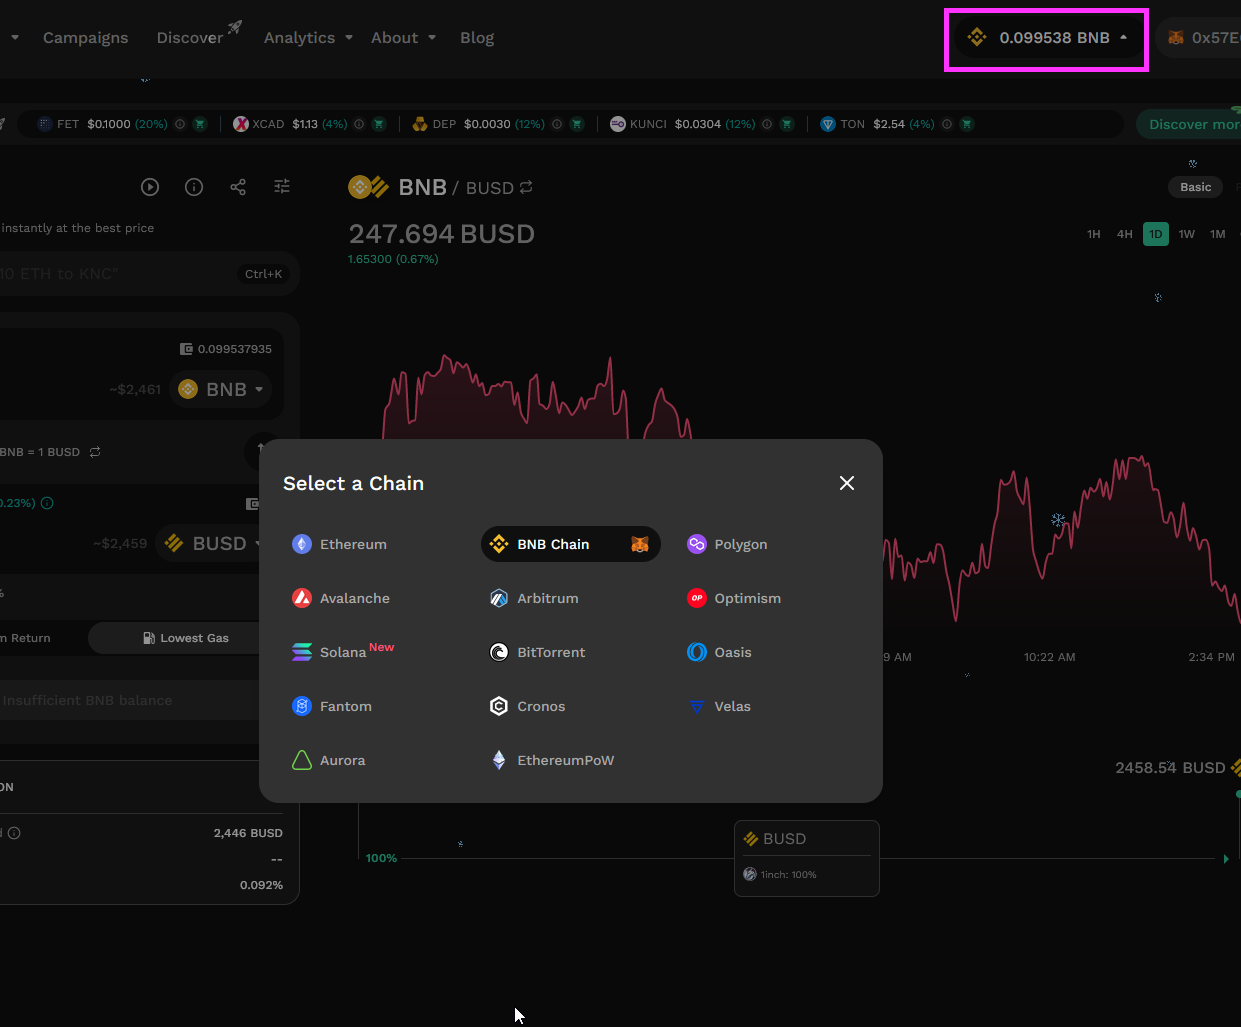Click the cart icon next to KUNCI
This screenshot has width=1241, height=1027.
click(x=787, y=124)
